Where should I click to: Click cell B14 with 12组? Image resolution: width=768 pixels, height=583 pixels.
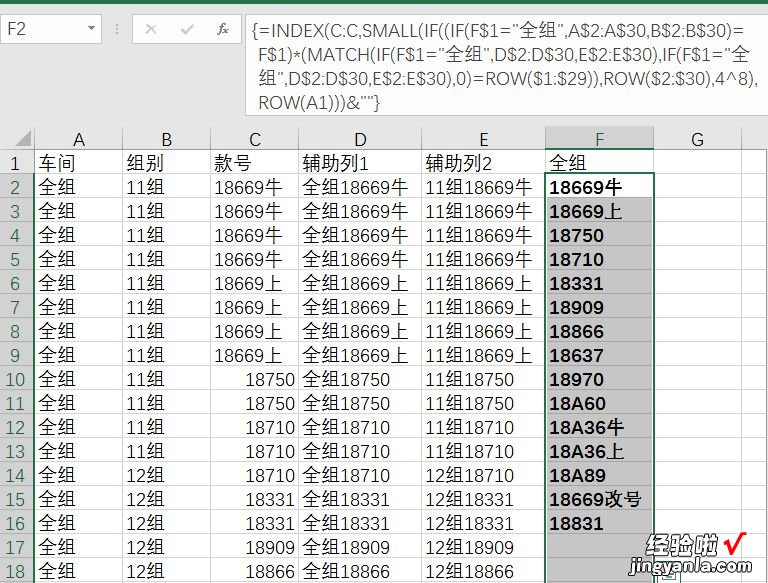(x=167, y=475)
